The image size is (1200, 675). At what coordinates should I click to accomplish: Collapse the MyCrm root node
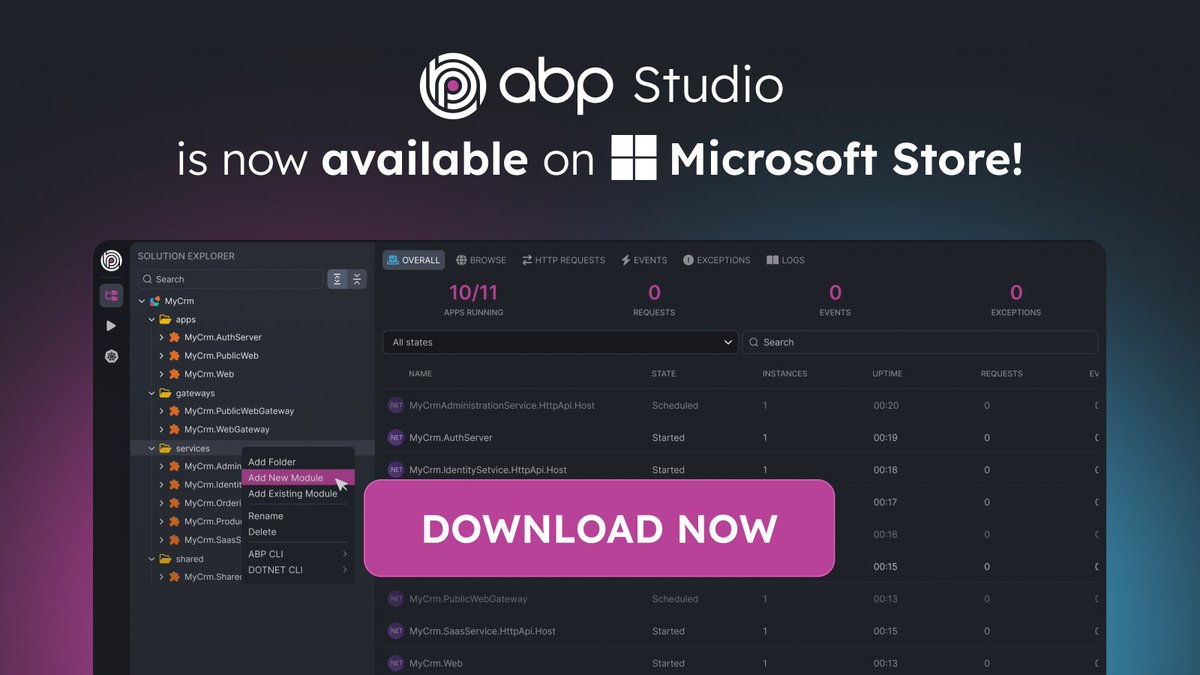point(142,301)
